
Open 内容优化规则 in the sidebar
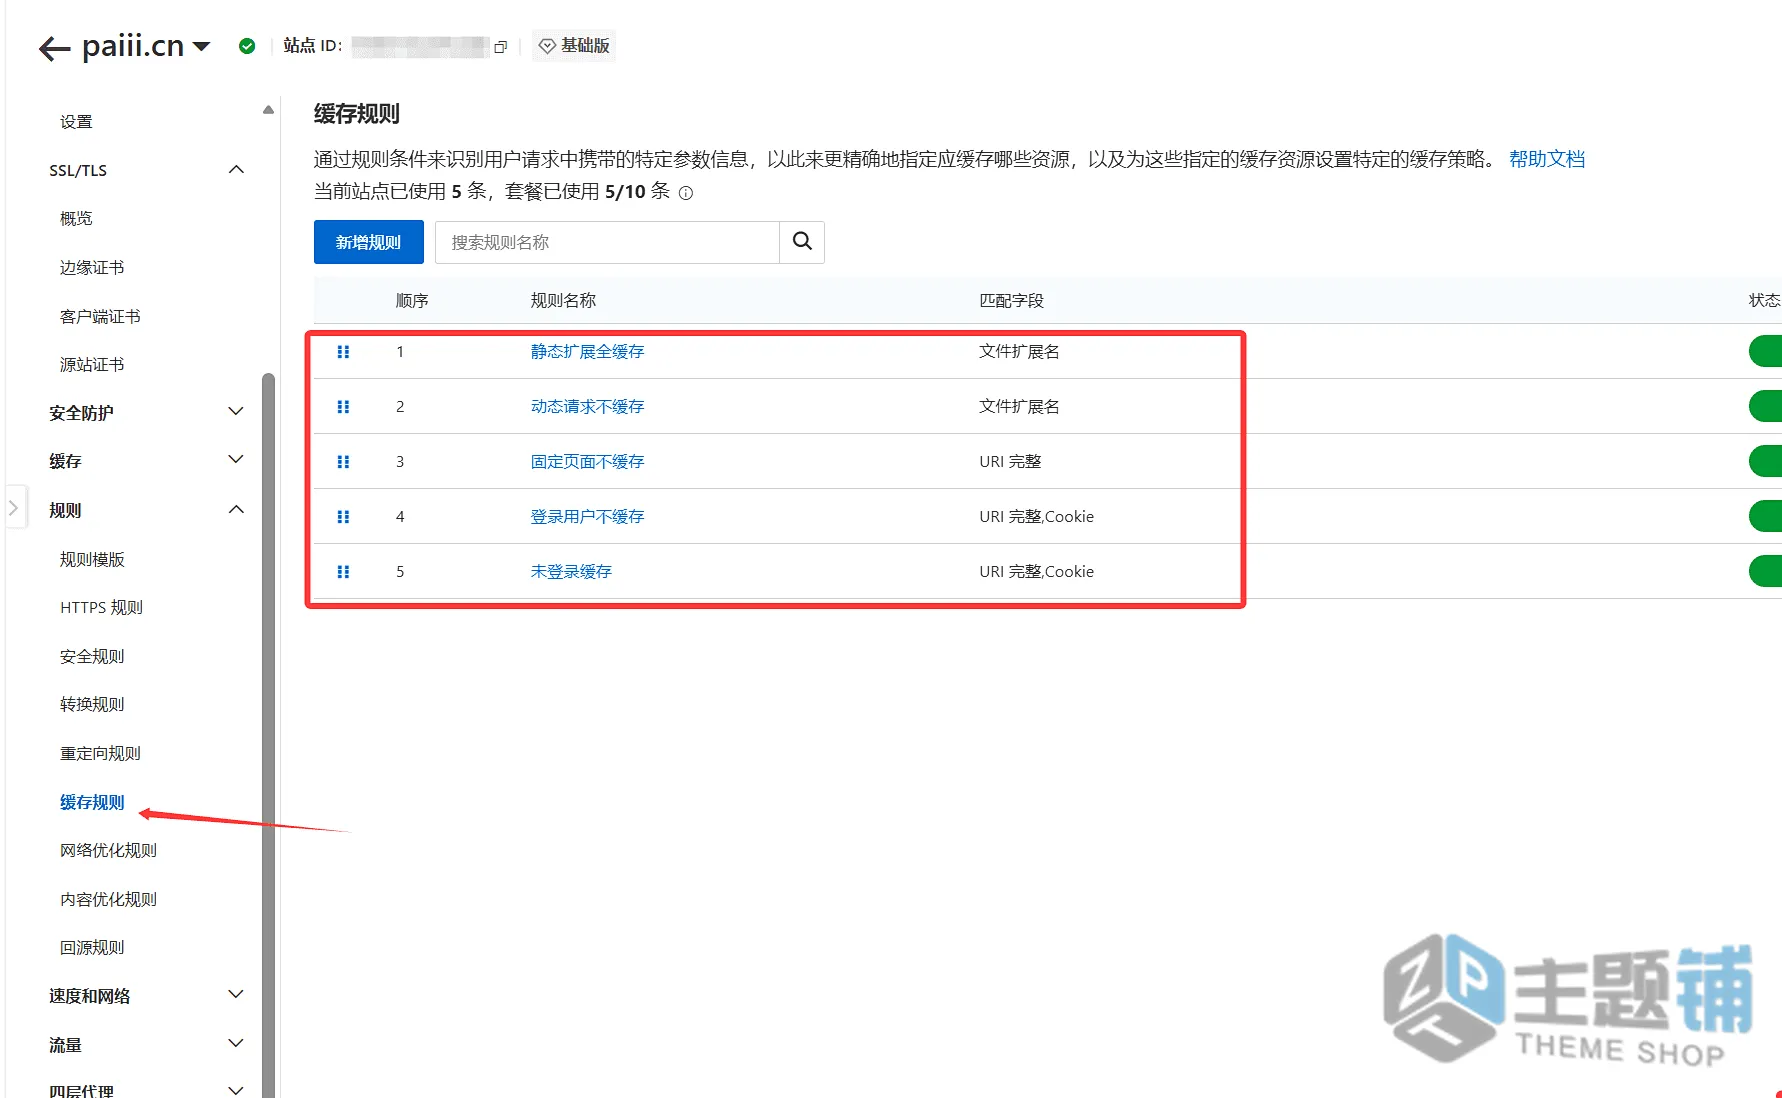click(x=108, y=900)
